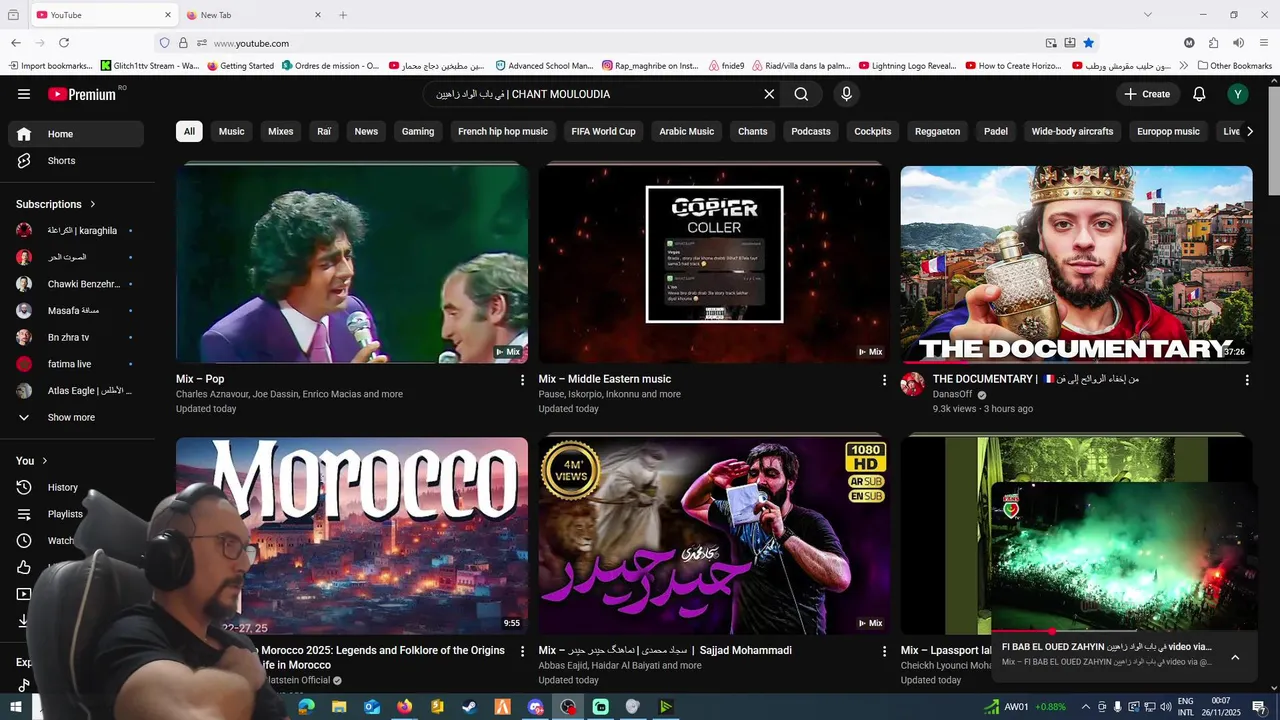The image size is (1280, 720).
Task: Go back to previous page in browser
Action: pos(16,43)
